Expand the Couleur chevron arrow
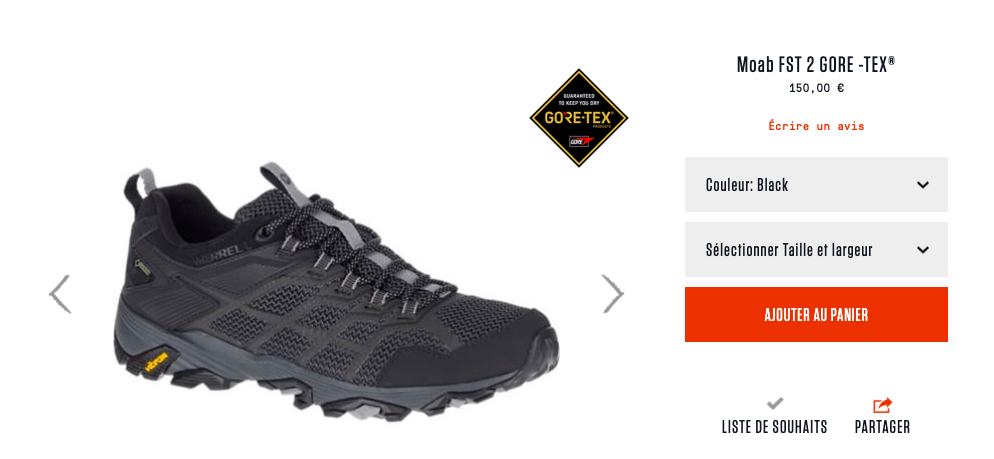The image size is (994, 459). click(x=923, y=185)
